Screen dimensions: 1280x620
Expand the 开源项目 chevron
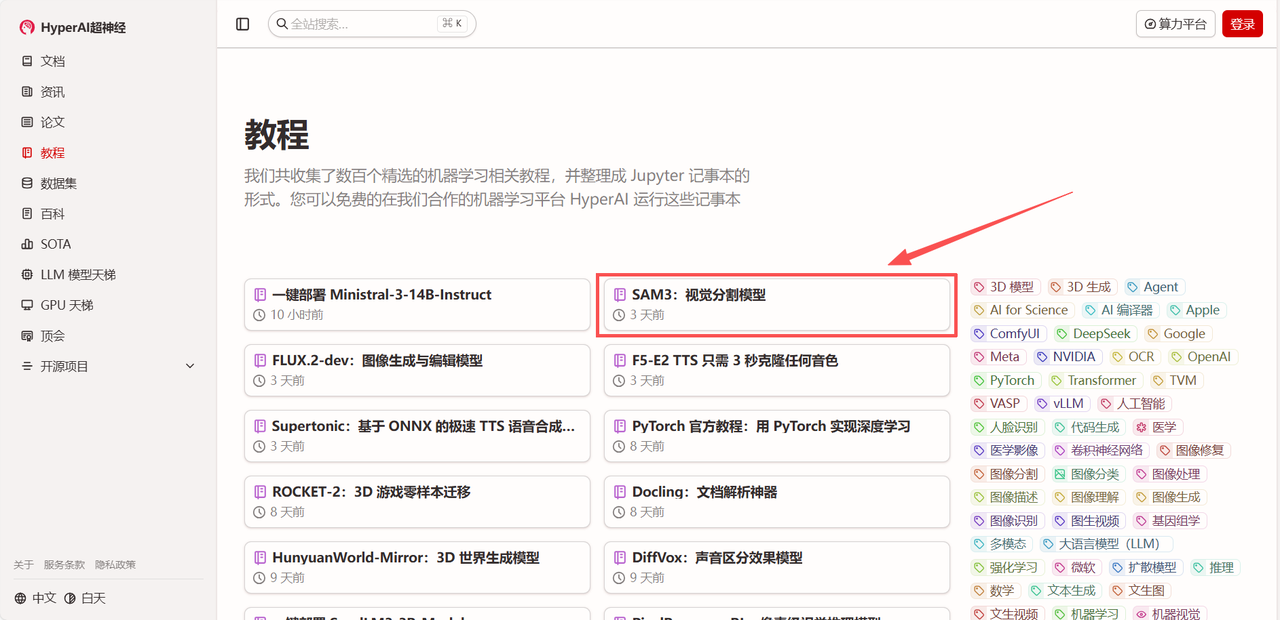190,367
